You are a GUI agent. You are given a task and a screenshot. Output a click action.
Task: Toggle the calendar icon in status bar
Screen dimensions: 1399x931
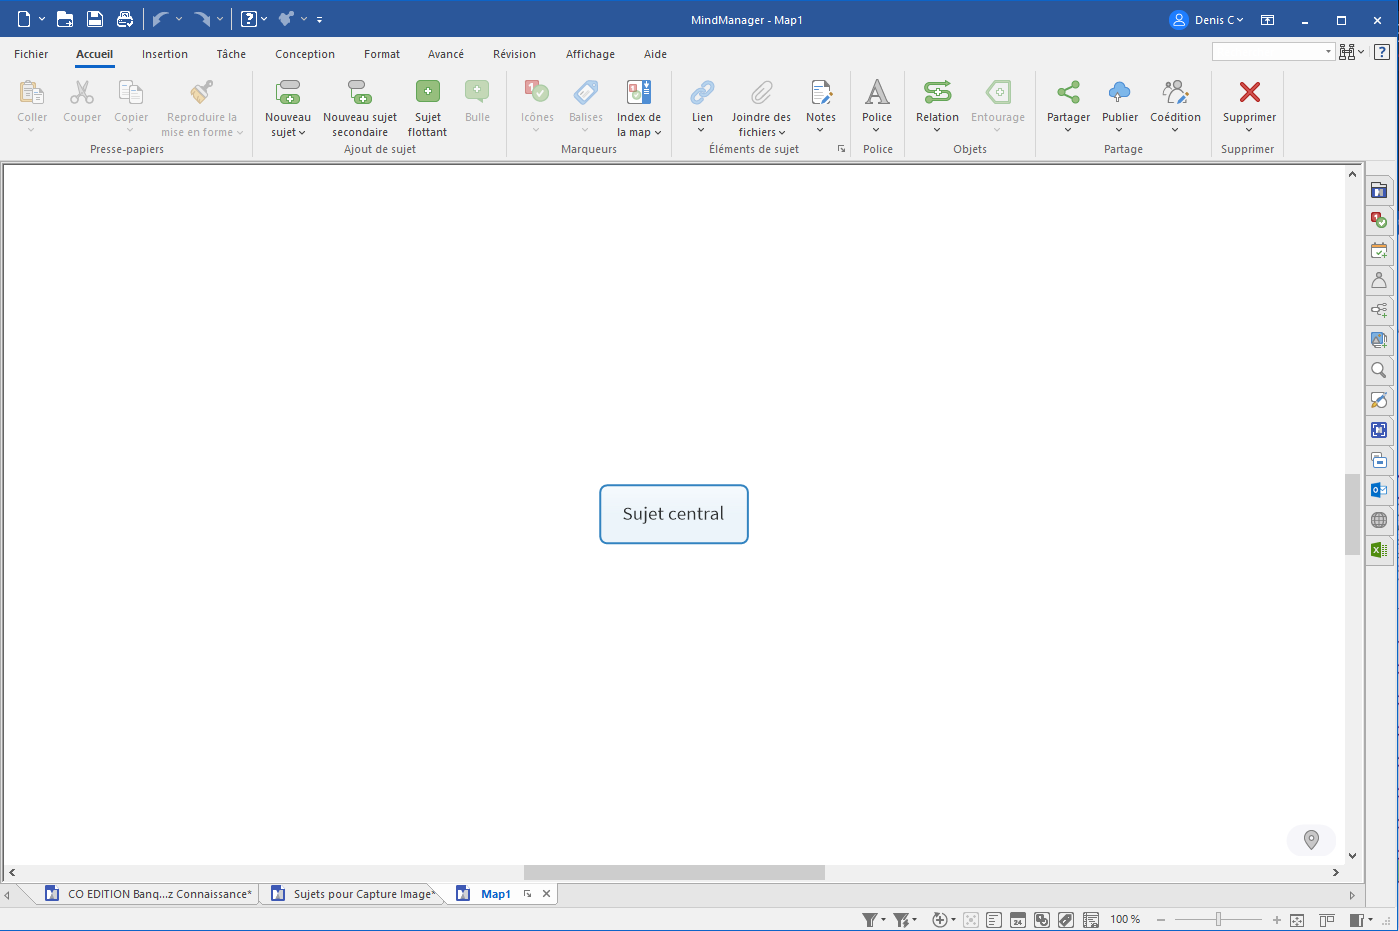1018,920
